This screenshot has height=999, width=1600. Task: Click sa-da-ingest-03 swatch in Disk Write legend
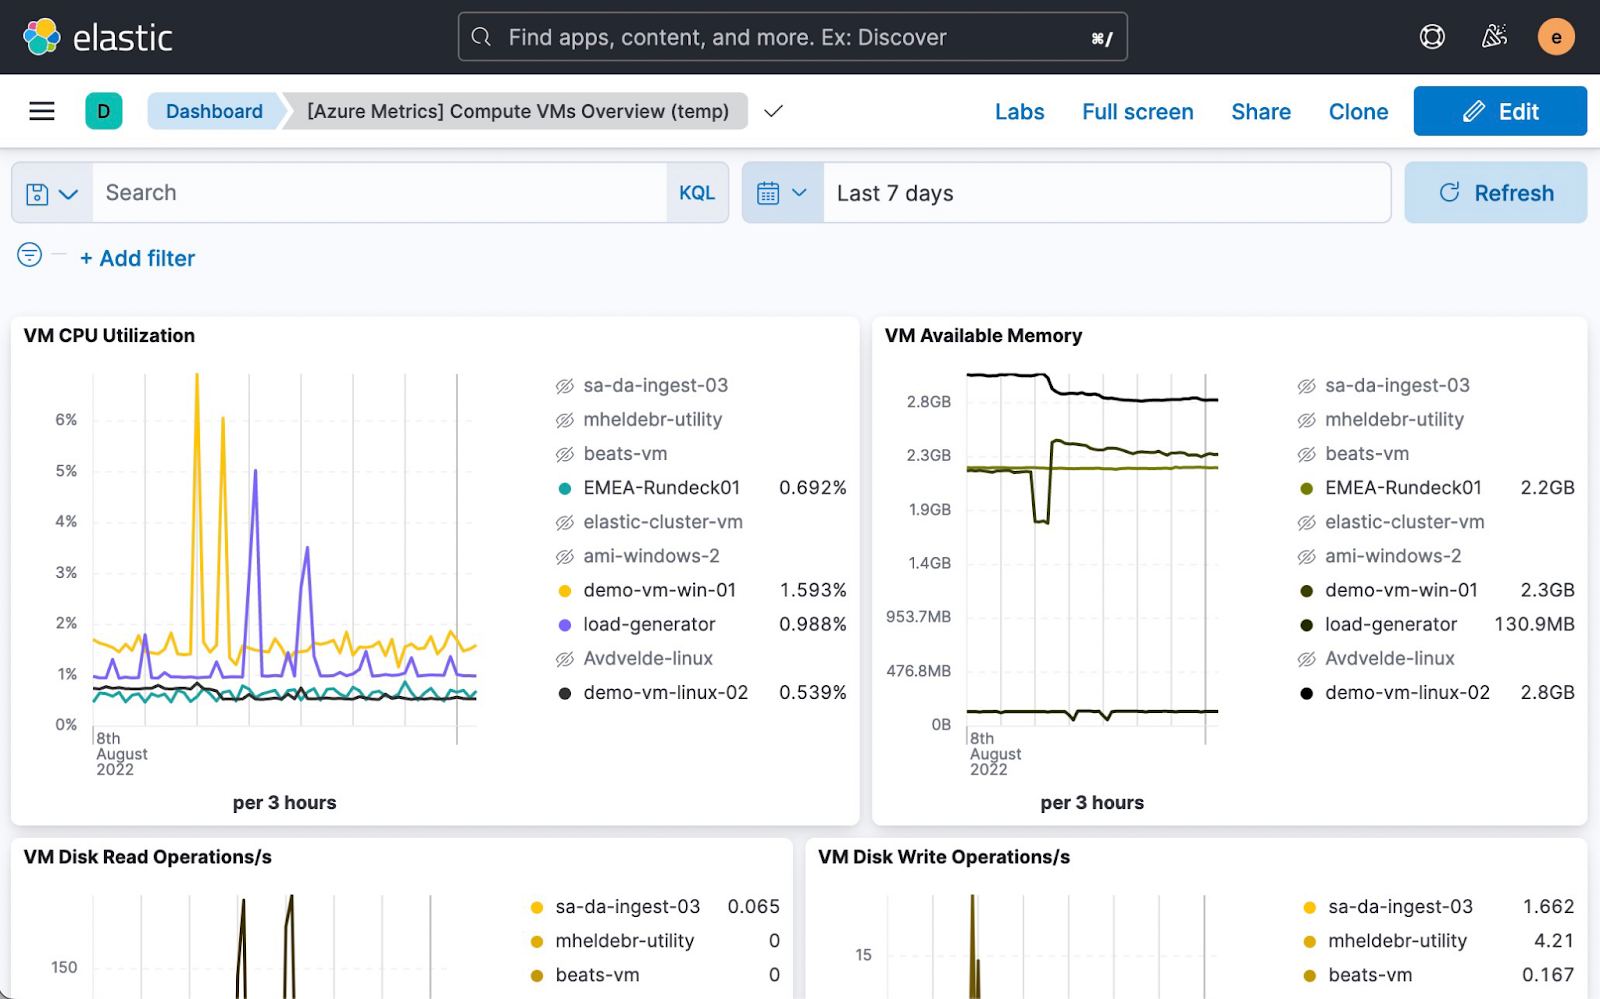coord(1310,908)
